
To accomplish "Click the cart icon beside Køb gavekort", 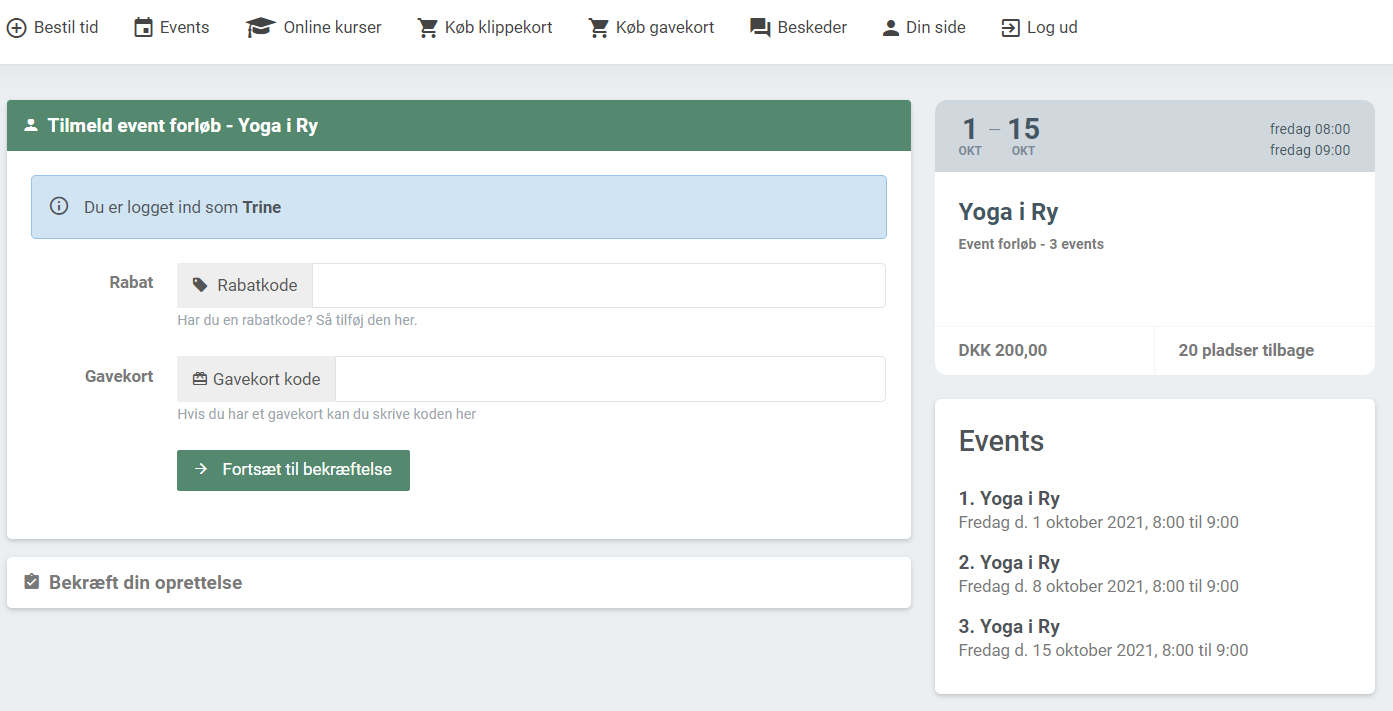I will tap(599, 28).
